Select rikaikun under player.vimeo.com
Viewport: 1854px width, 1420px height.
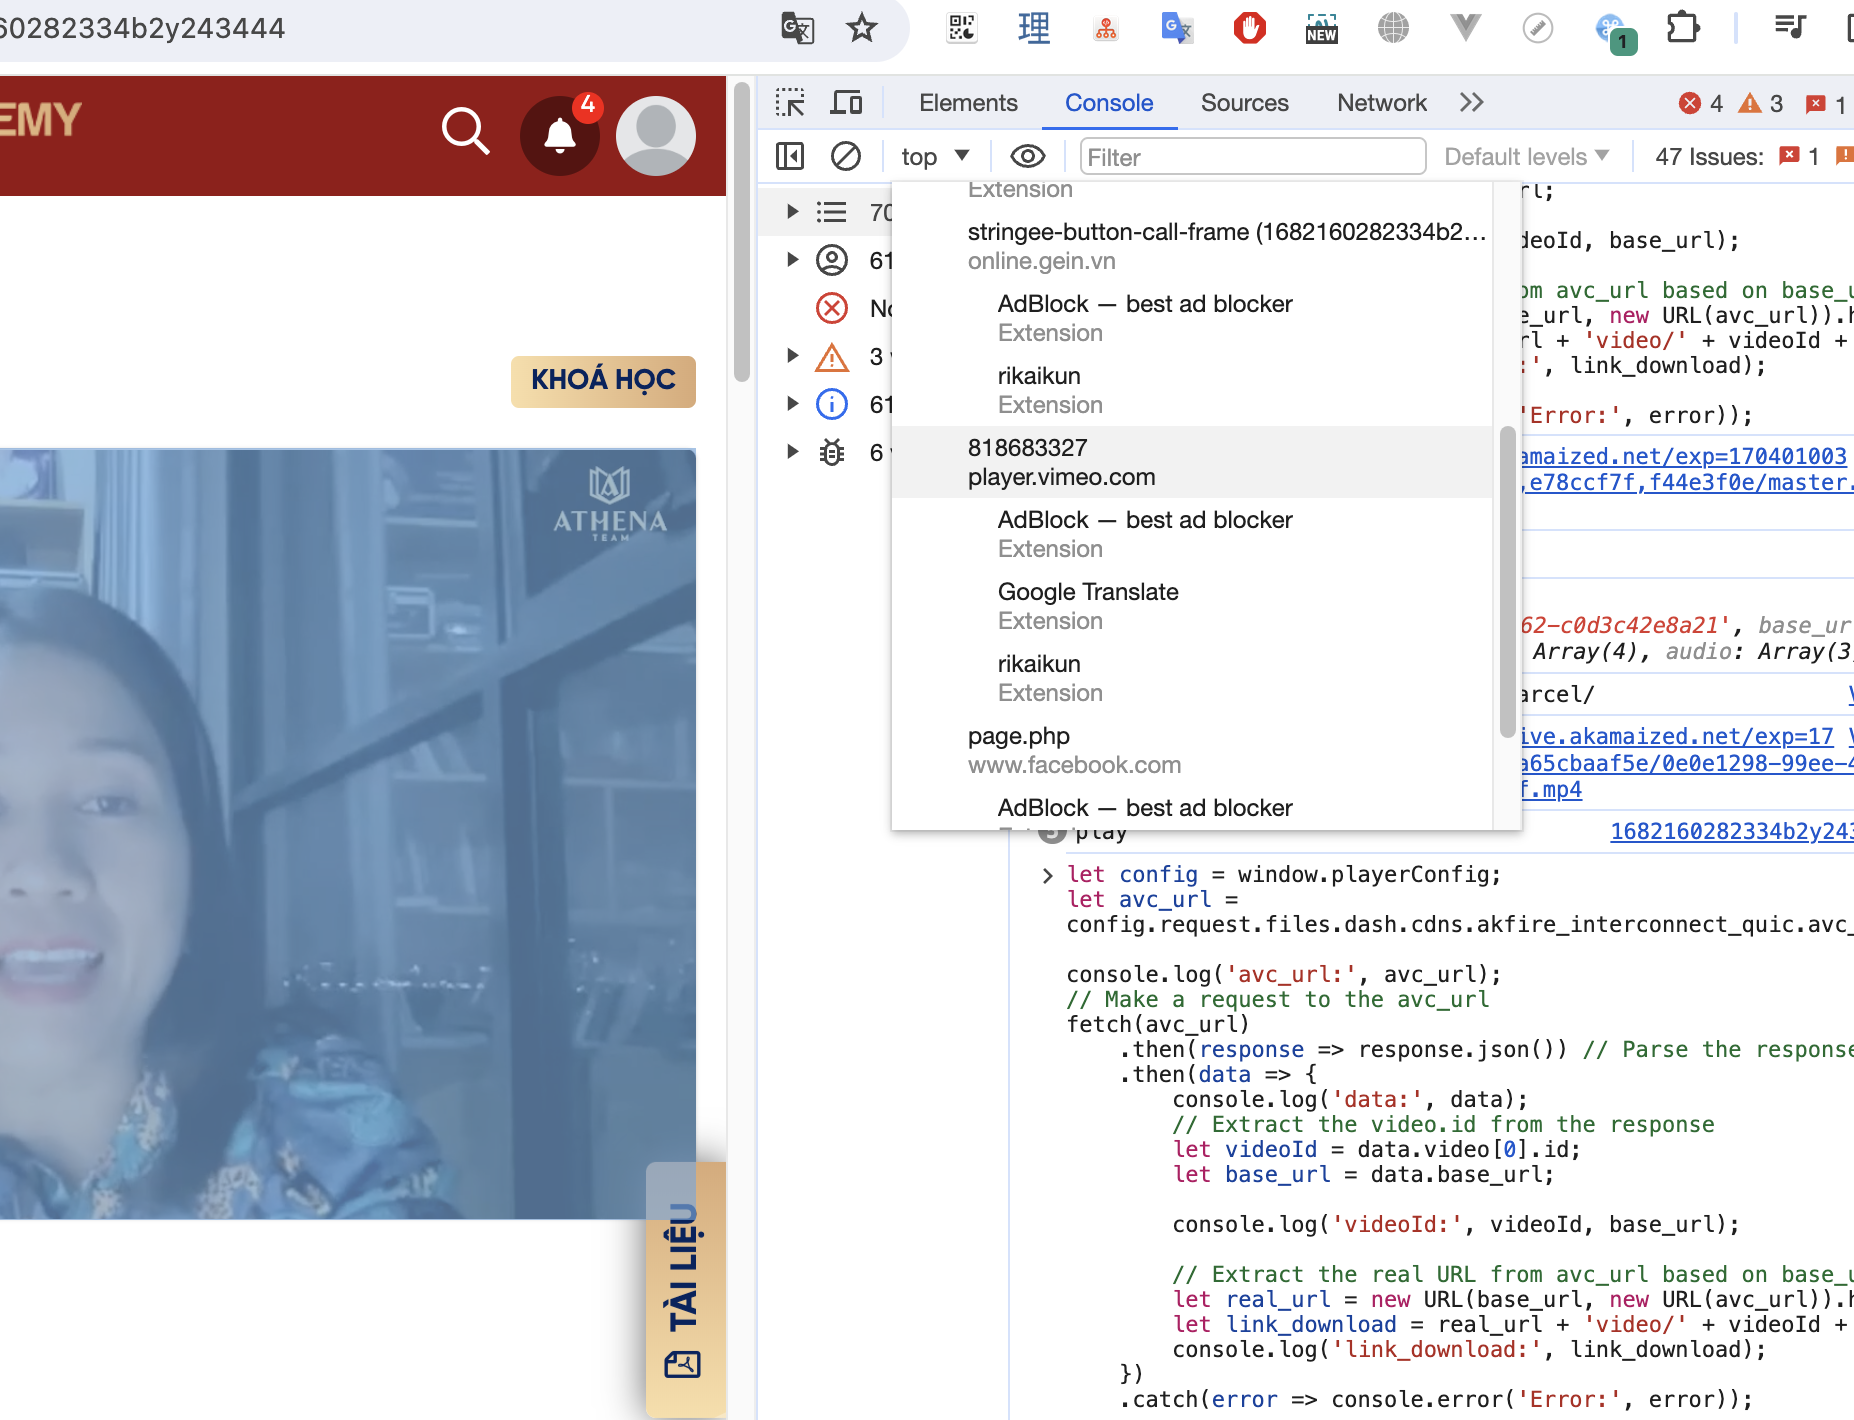tap(1192, 678)
